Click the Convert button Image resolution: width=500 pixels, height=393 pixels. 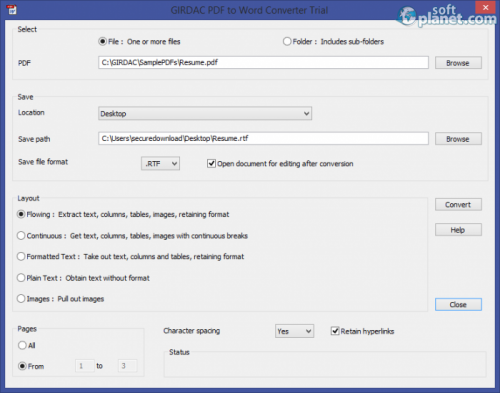[x=458, y=205]
